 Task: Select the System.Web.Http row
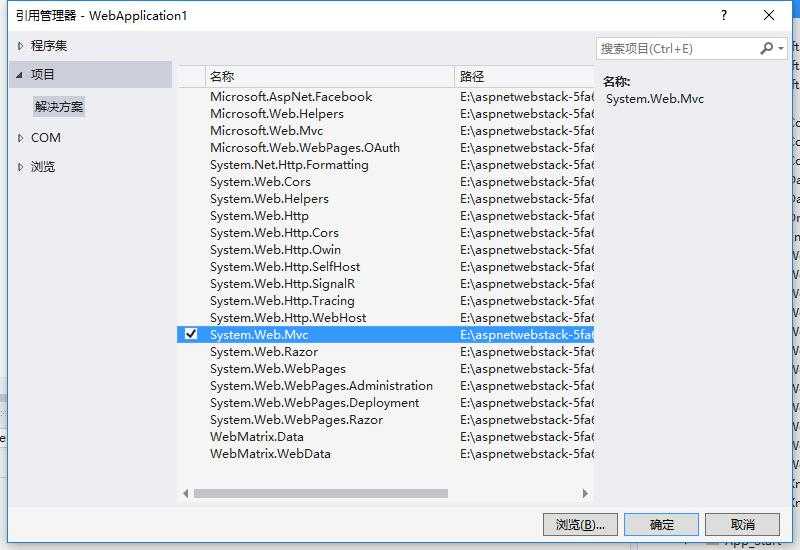coord(385,216)
